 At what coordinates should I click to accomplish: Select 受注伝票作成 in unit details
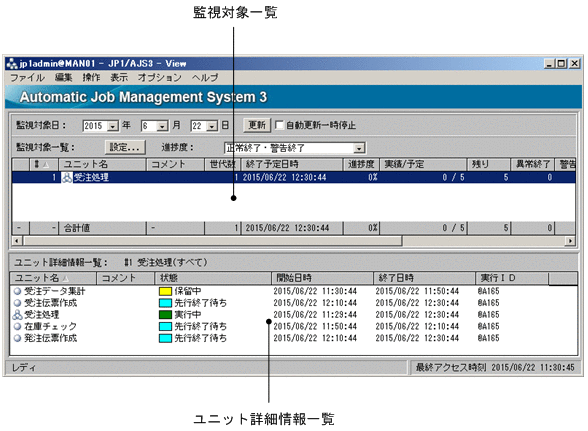point(50,303)
